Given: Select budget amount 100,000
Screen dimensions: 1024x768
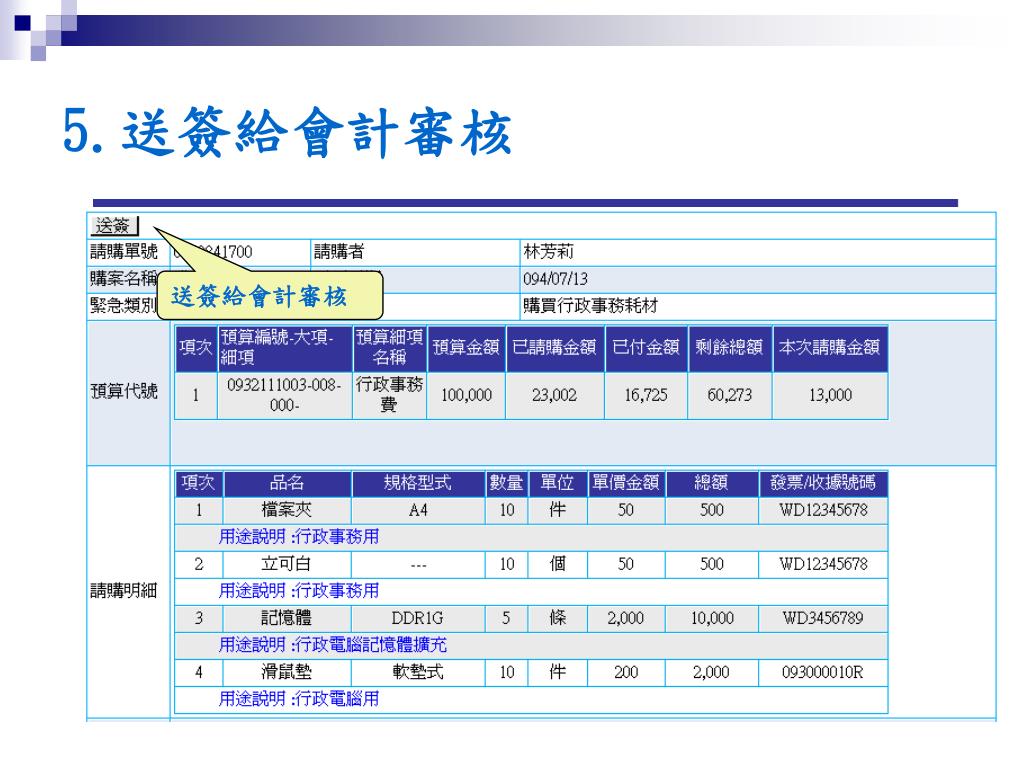Looking at the screenshot, I should [466, 395].
